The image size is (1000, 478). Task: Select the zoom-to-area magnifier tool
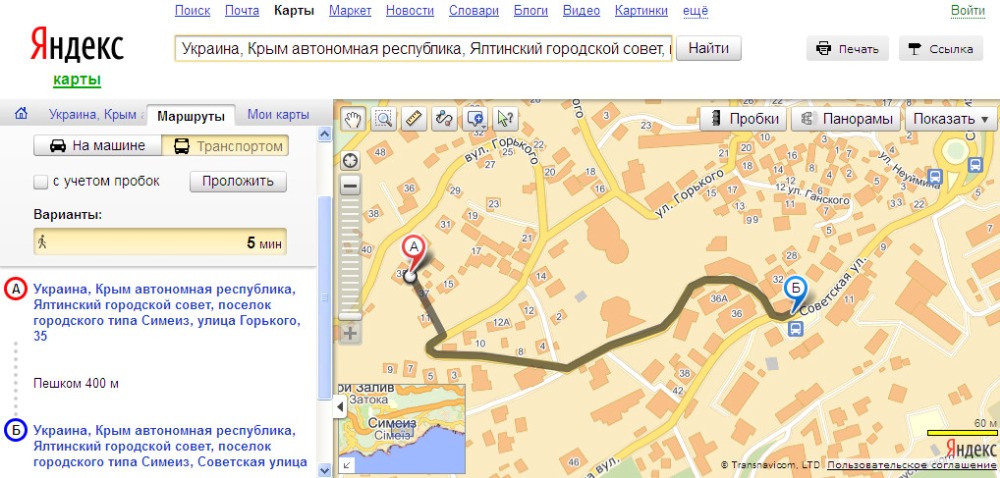click(x=383, y=119)
